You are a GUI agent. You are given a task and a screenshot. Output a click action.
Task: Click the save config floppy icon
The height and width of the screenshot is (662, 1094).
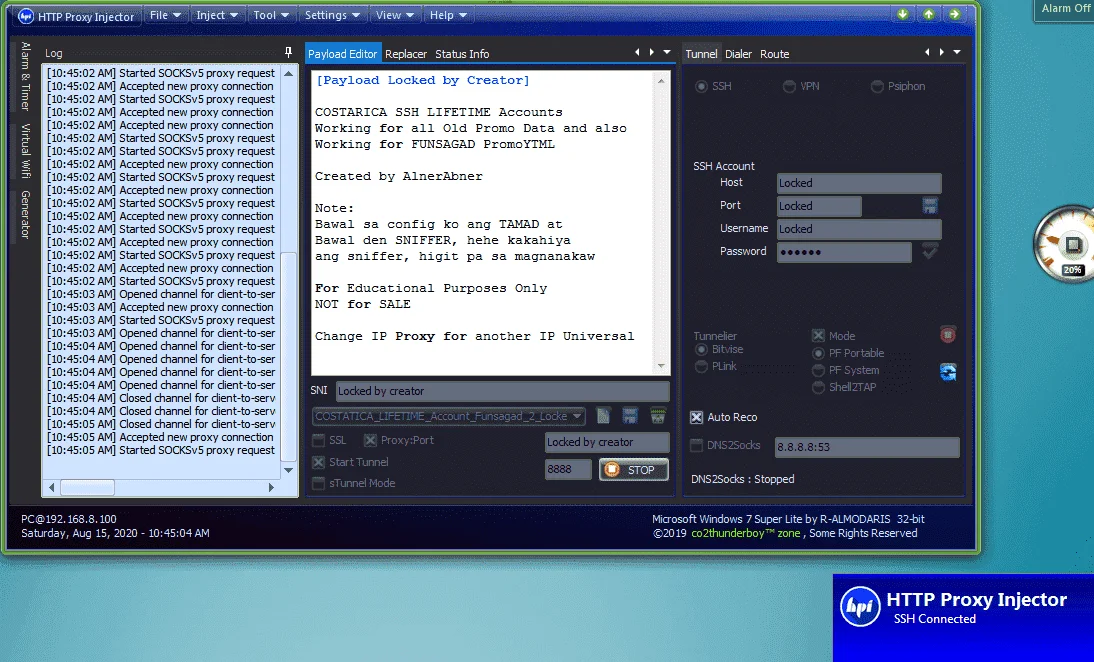[630, 416]
